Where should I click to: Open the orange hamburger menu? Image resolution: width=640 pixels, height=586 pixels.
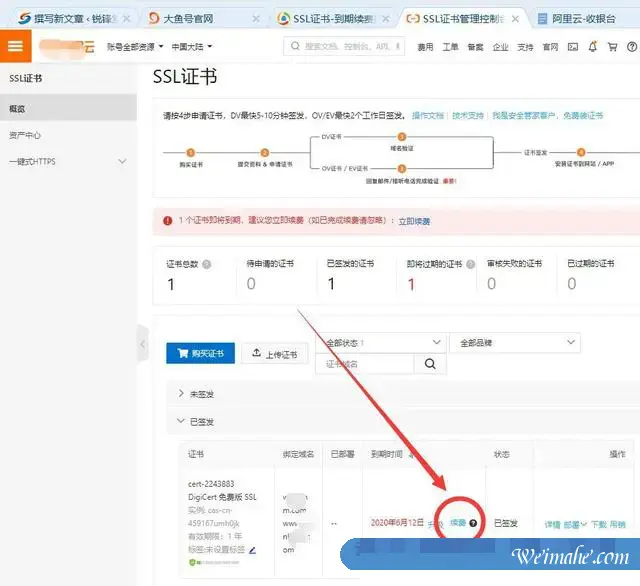click(16, 46)
